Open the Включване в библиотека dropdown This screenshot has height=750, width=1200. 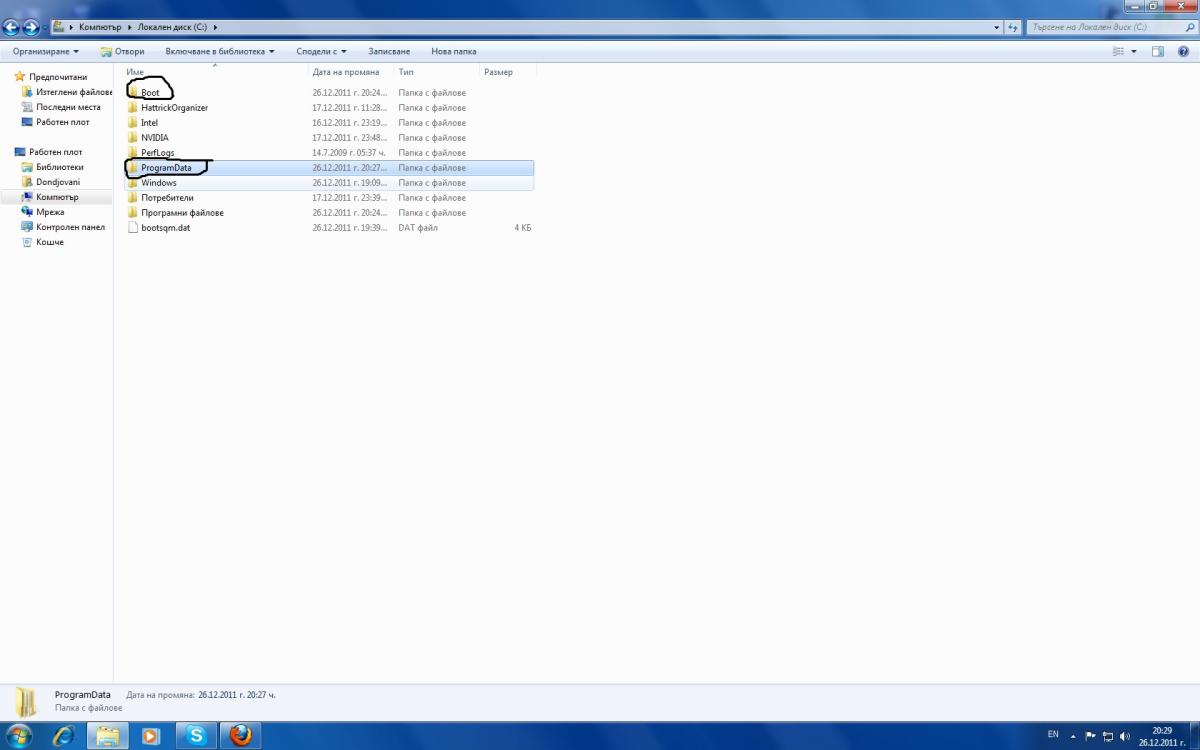click(x=220, y=51)
